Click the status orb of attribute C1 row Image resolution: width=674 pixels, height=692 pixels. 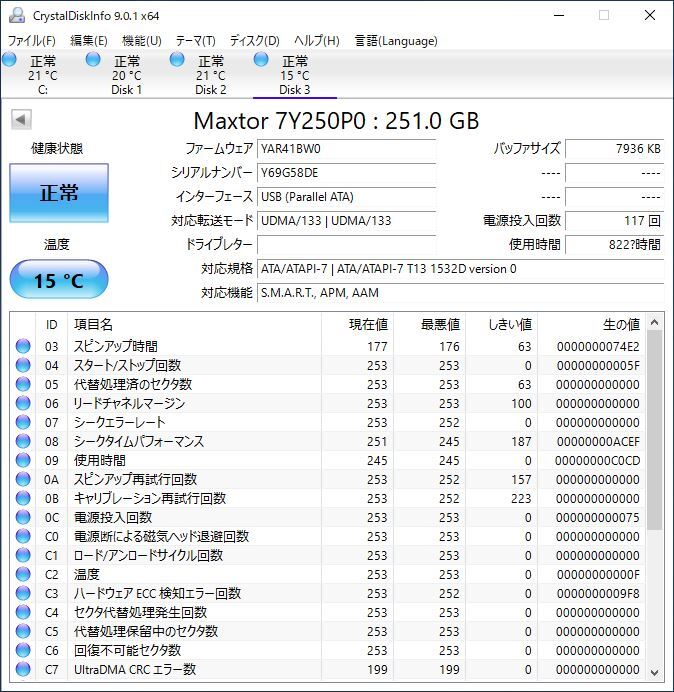click(x=23, y=555)
